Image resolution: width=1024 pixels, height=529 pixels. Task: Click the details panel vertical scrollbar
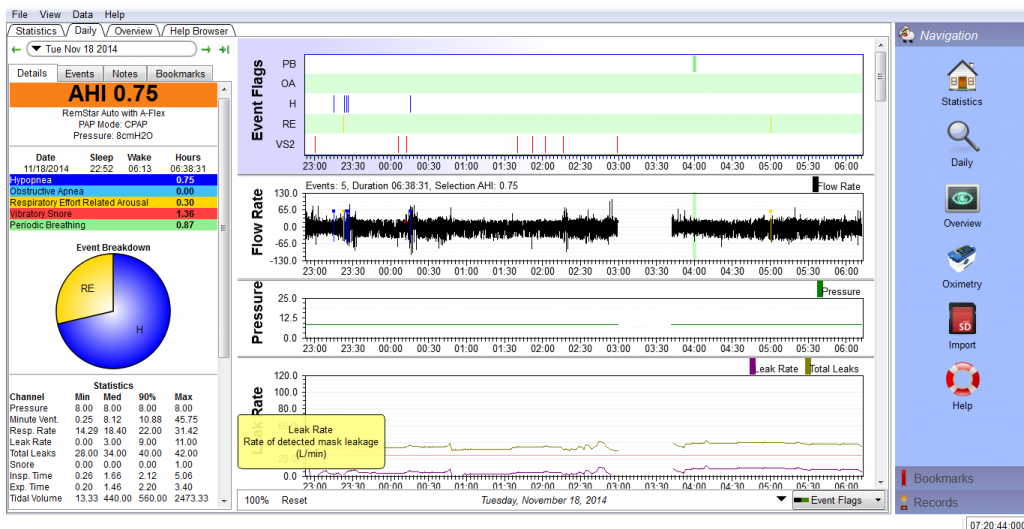(x=224, y=227)
